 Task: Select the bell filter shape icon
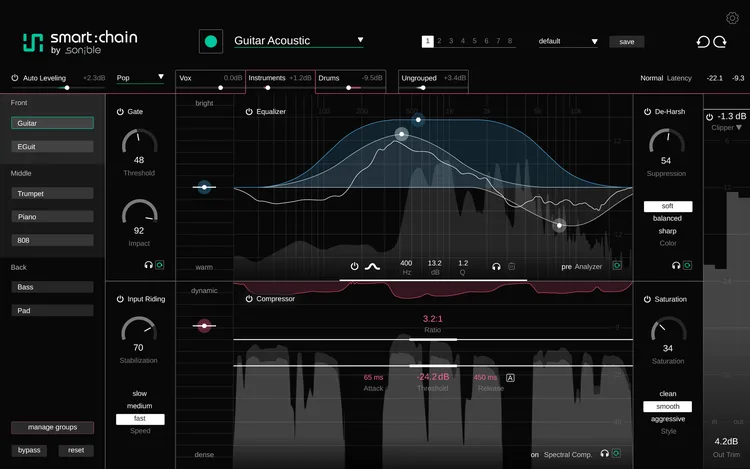pyautogui.click(x=372, y=266)
